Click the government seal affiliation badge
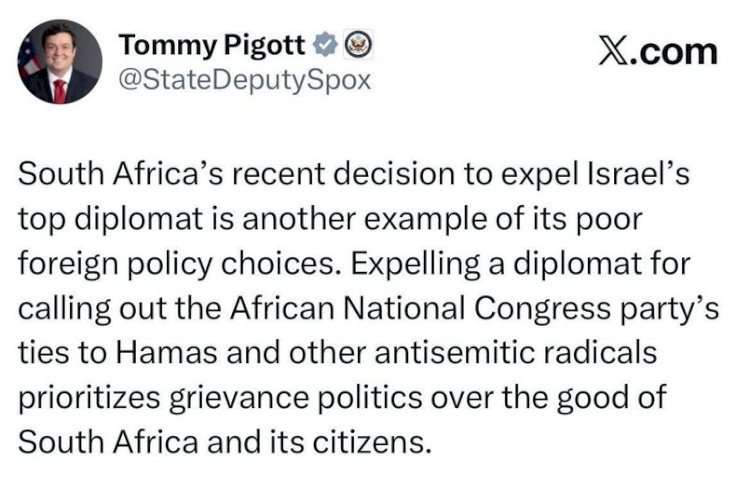This screenshot has width=750, height=503. [358, 46]
